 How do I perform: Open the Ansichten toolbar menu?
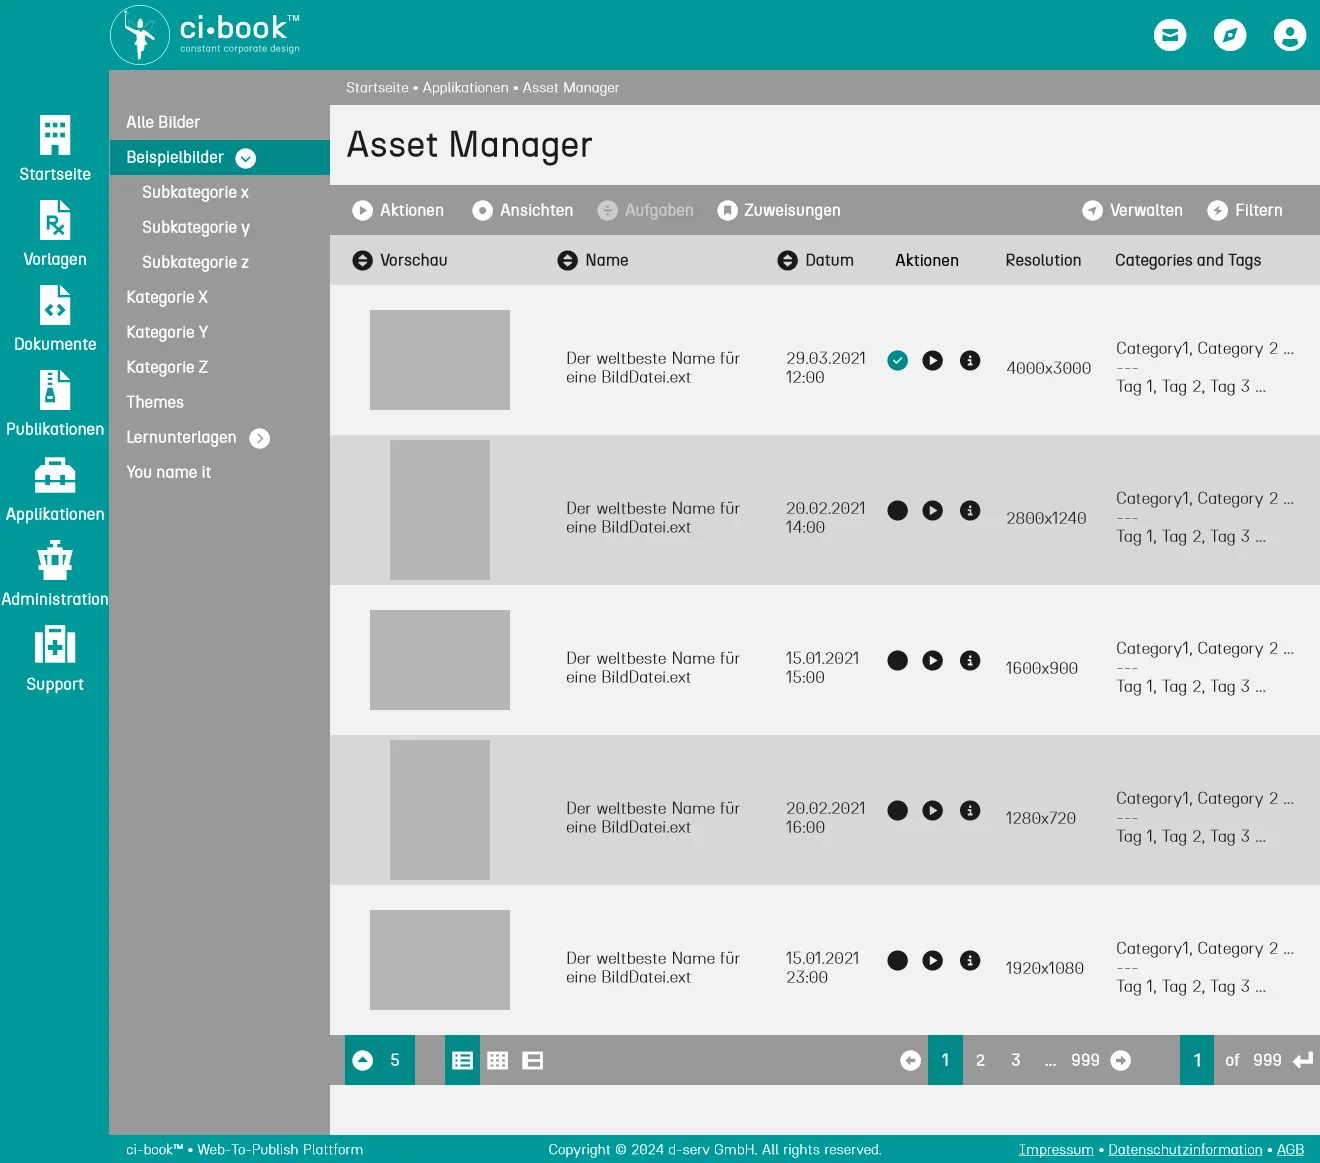[523, 210]
